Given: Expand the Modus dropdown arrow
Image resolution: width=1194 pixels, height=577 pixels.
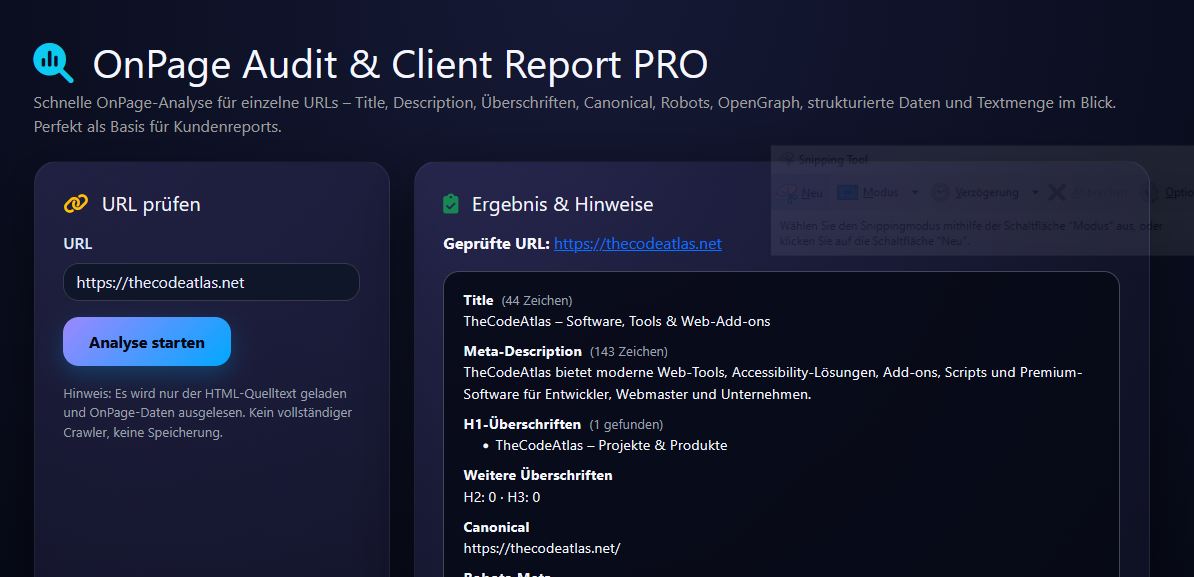Looking at the screenshot, I should [x=914, y=193].
